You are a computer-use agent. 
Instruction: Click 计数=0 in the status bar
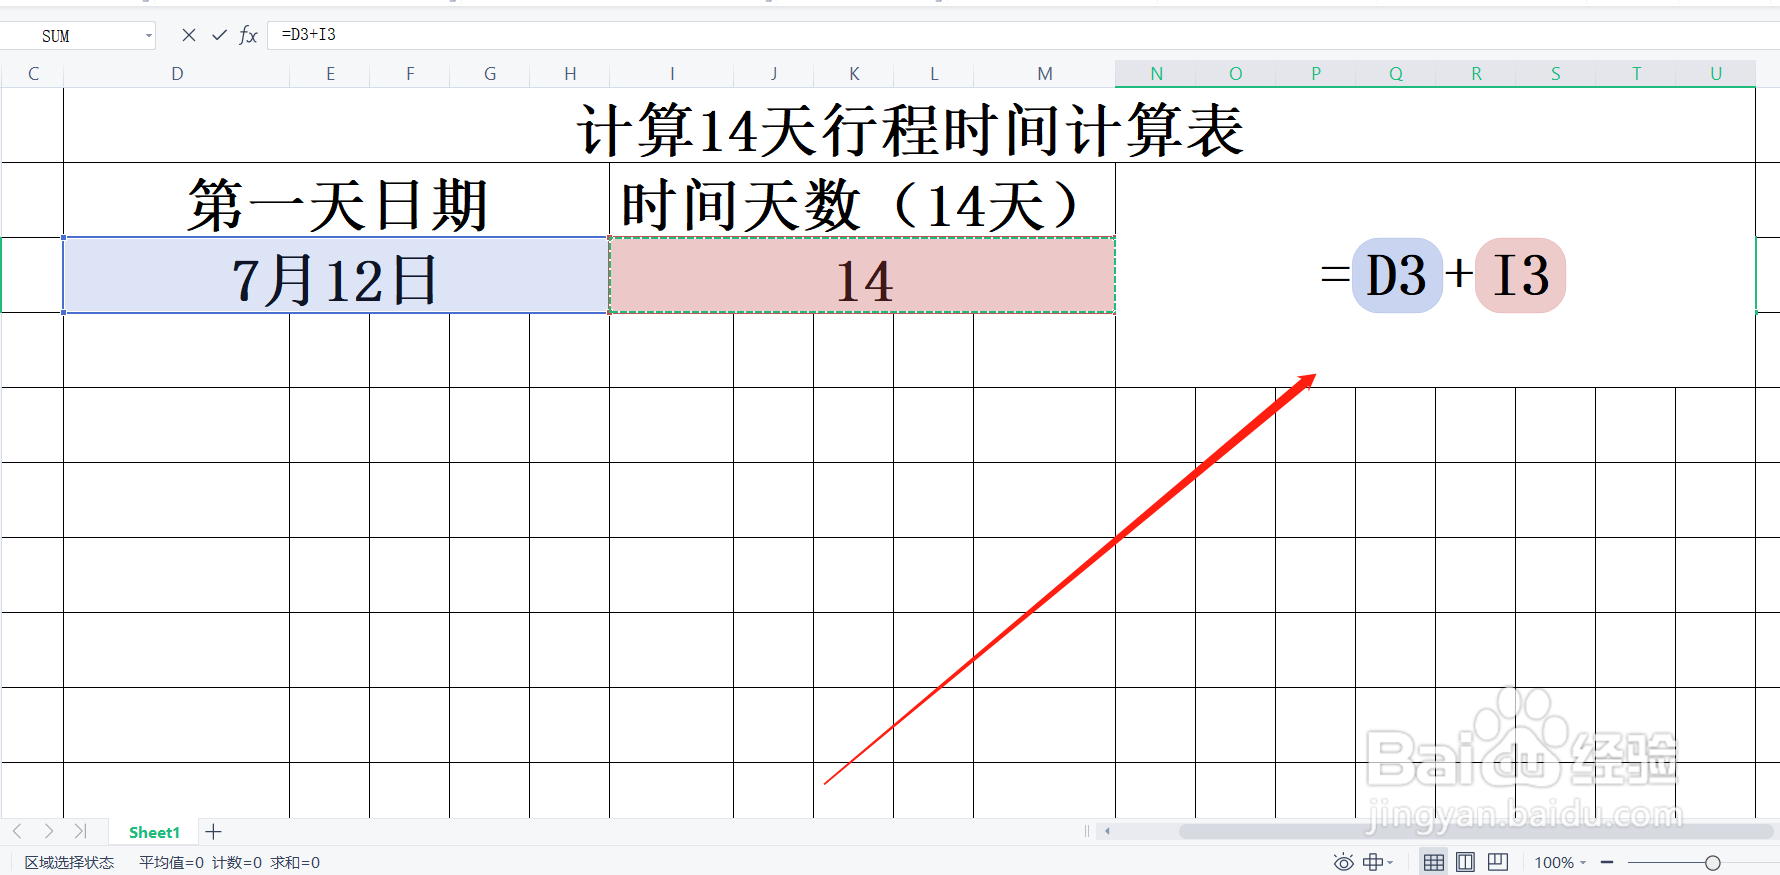pyautogui.click(x=237, y=862)
